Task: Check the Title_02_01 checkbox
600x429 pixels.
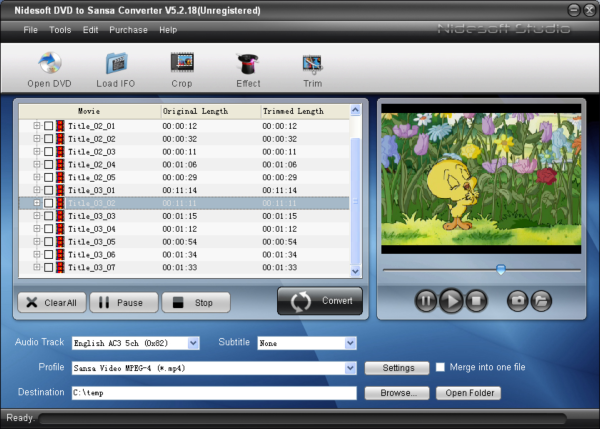Action: point(49,126)
